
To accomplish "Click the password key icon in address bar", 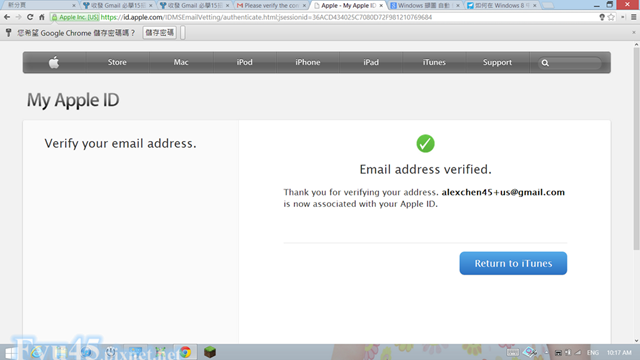I will click(602, 17).
